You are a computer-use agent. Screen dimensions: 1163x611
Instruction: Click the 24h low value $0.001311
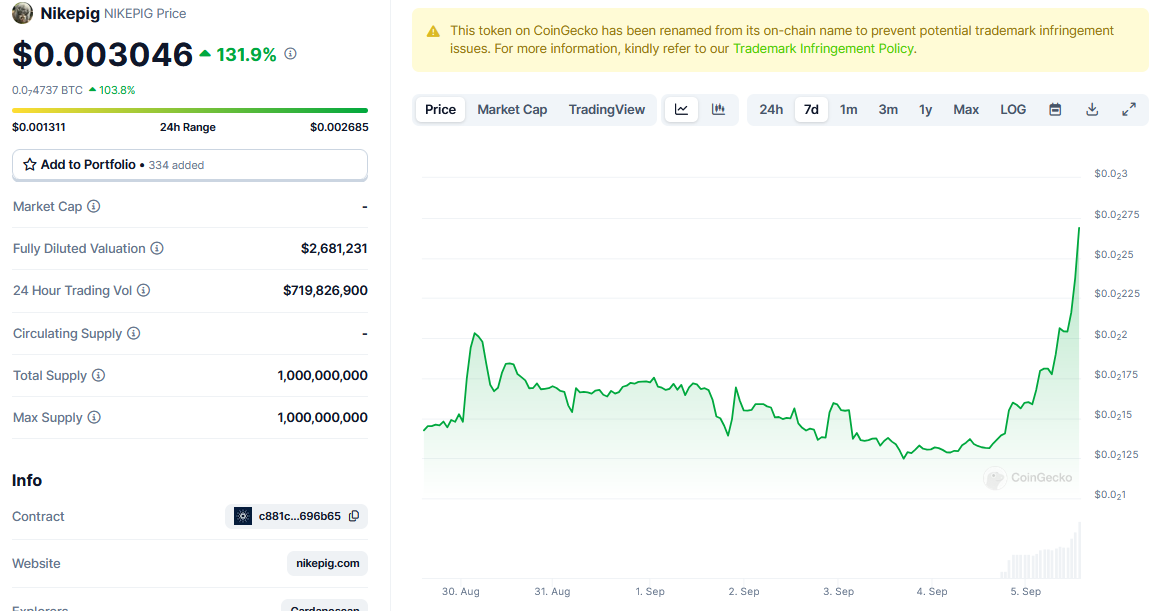pos(39,127)
